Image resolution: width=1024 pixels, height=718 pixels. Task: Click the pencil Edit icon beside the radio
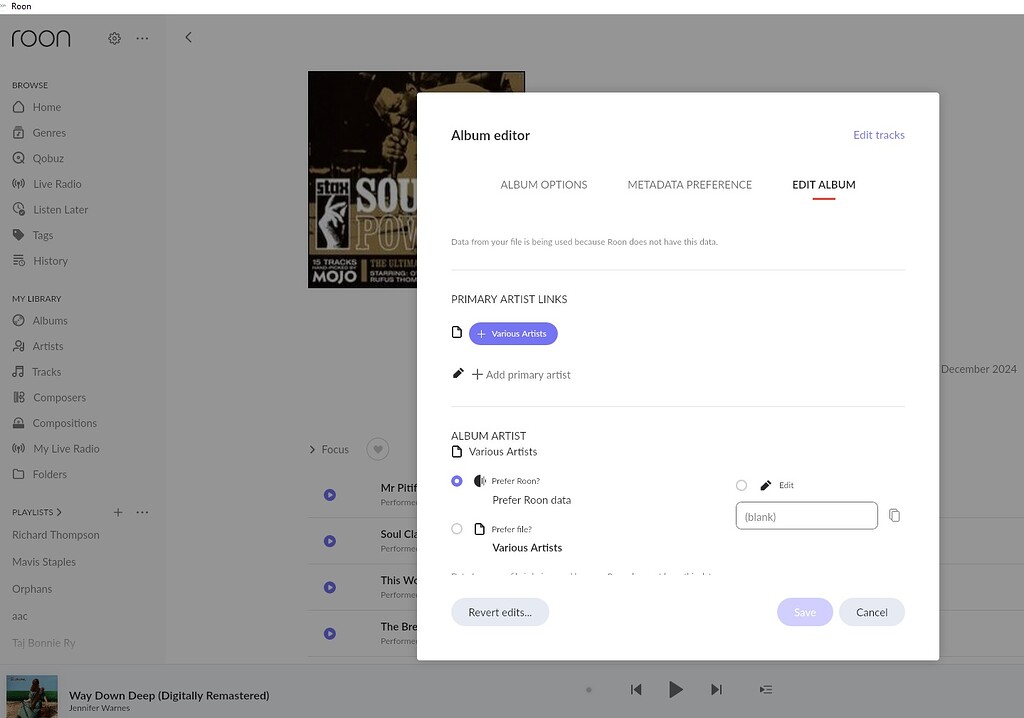[x=764, y=485]
